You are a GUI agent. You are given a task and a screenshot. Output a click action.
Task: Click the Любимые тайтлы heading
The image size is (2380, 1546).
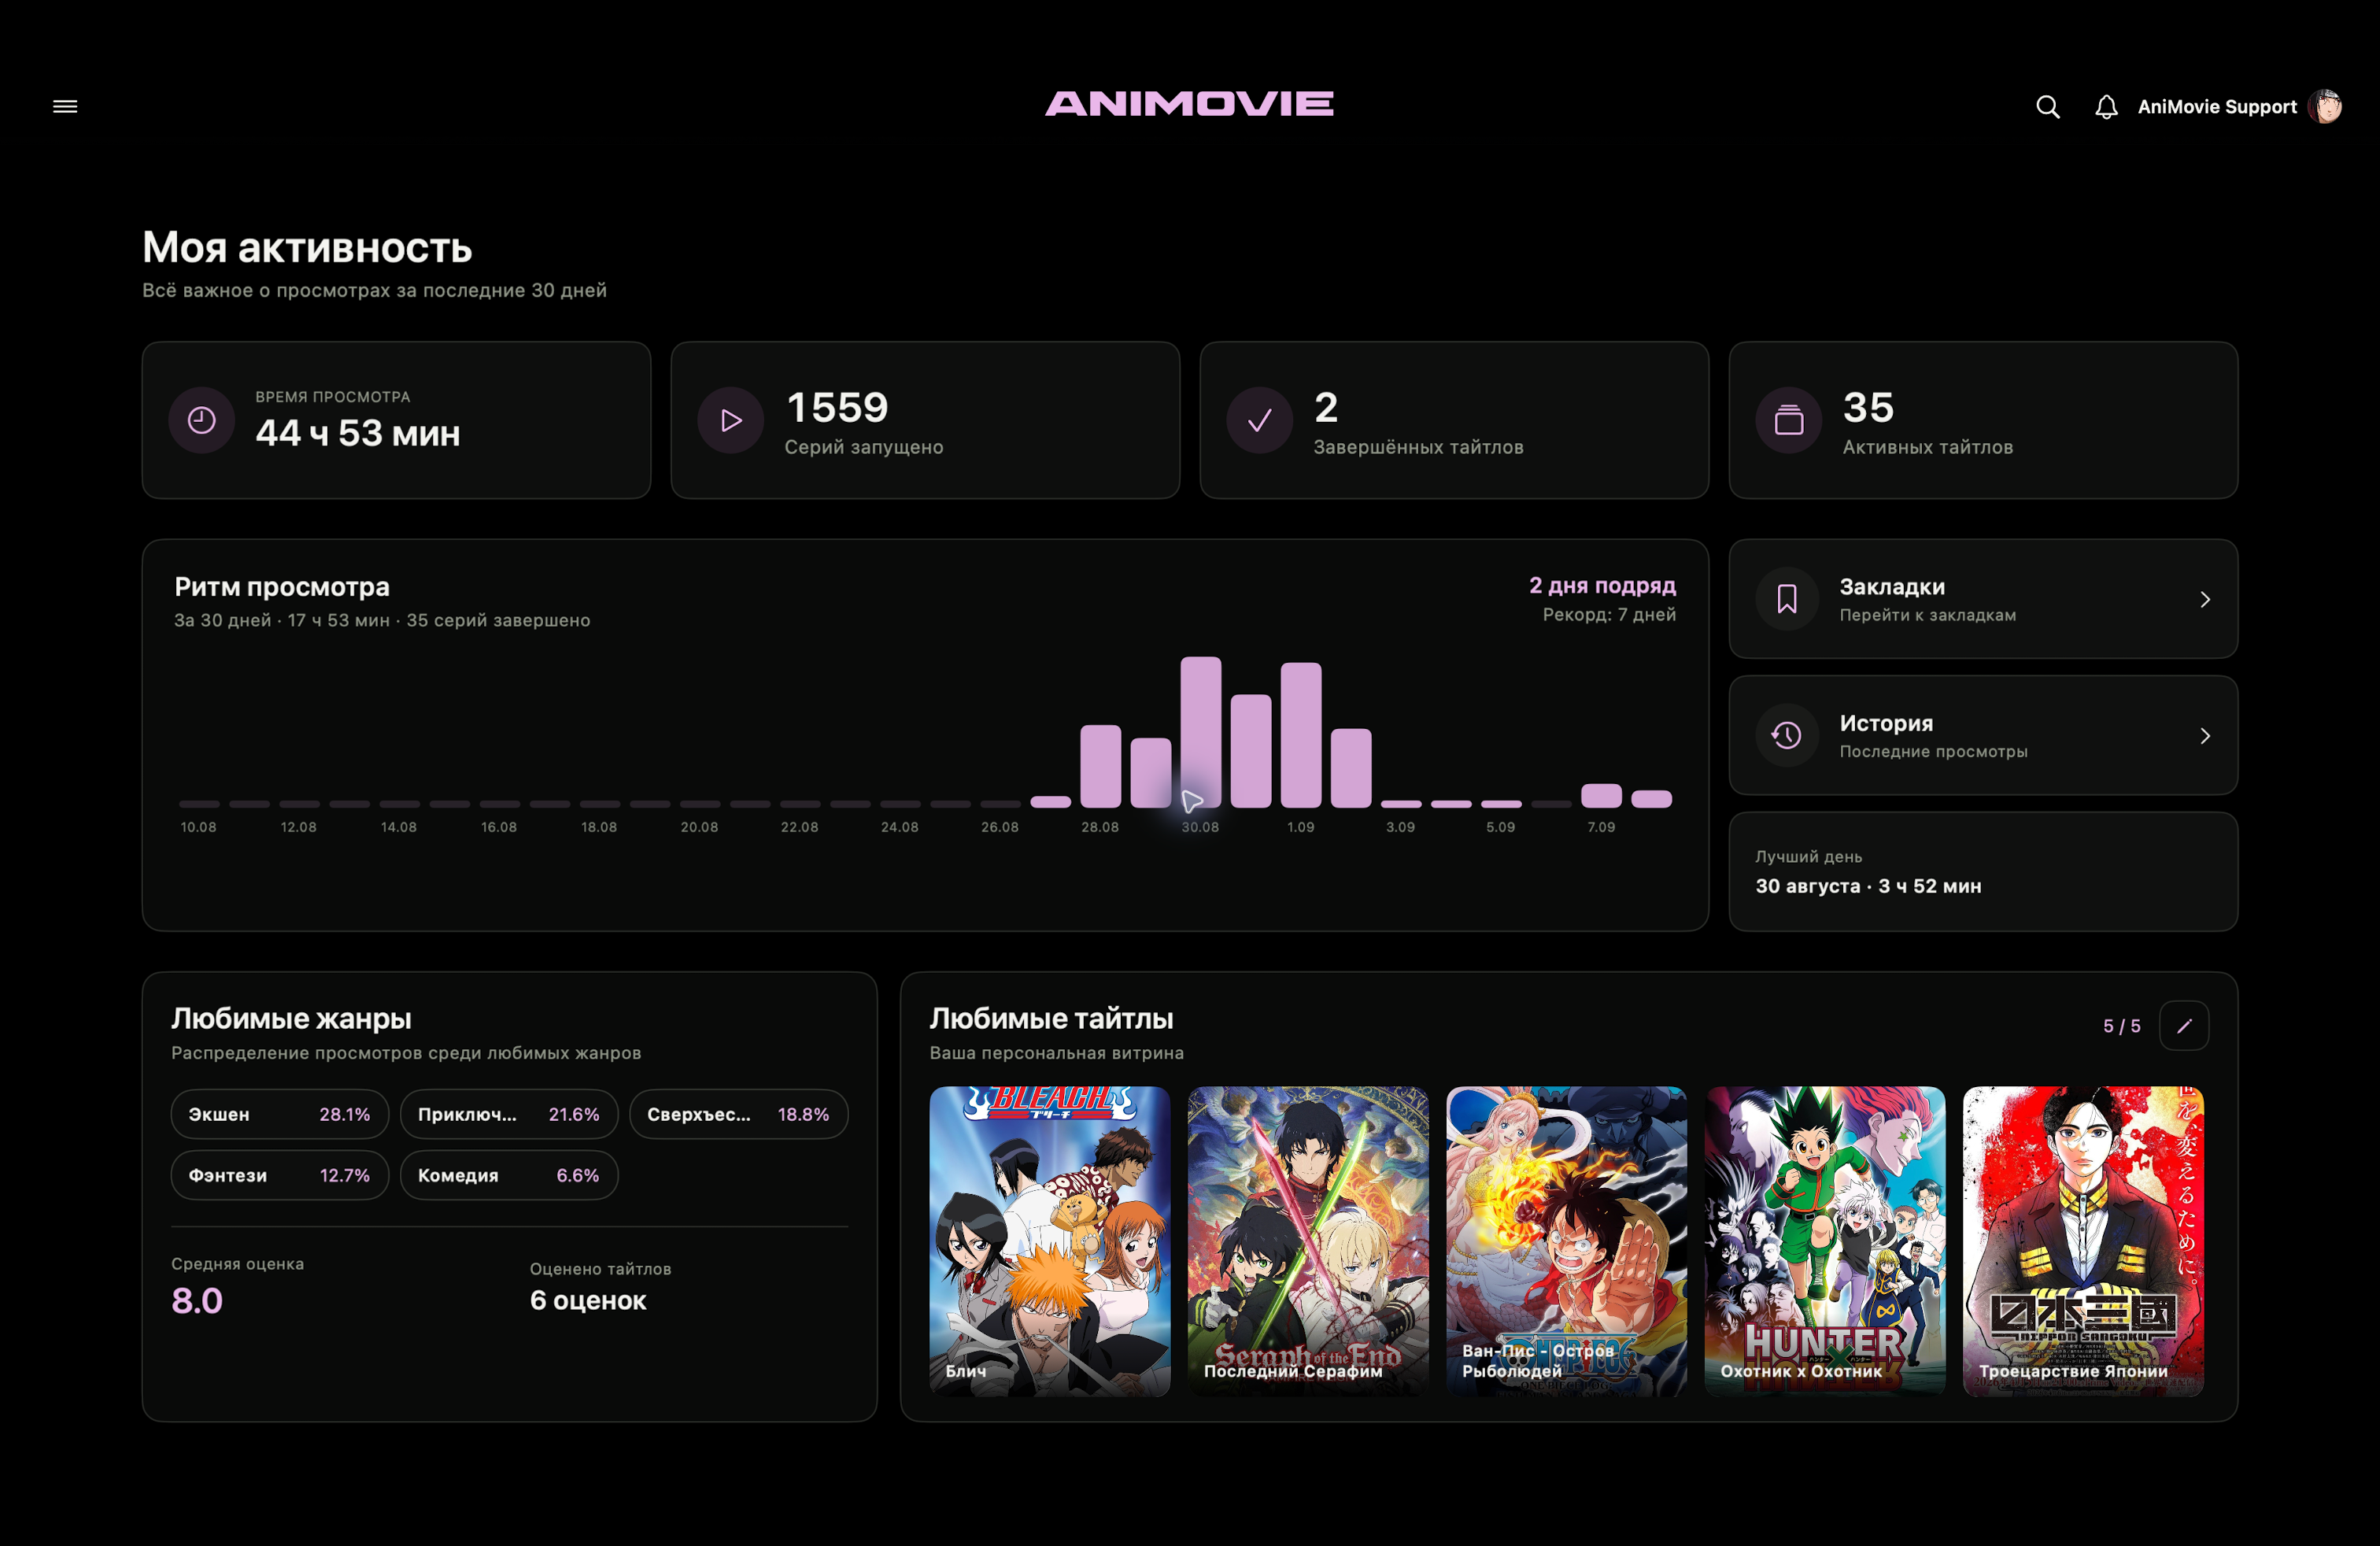click(1051, 1018)
